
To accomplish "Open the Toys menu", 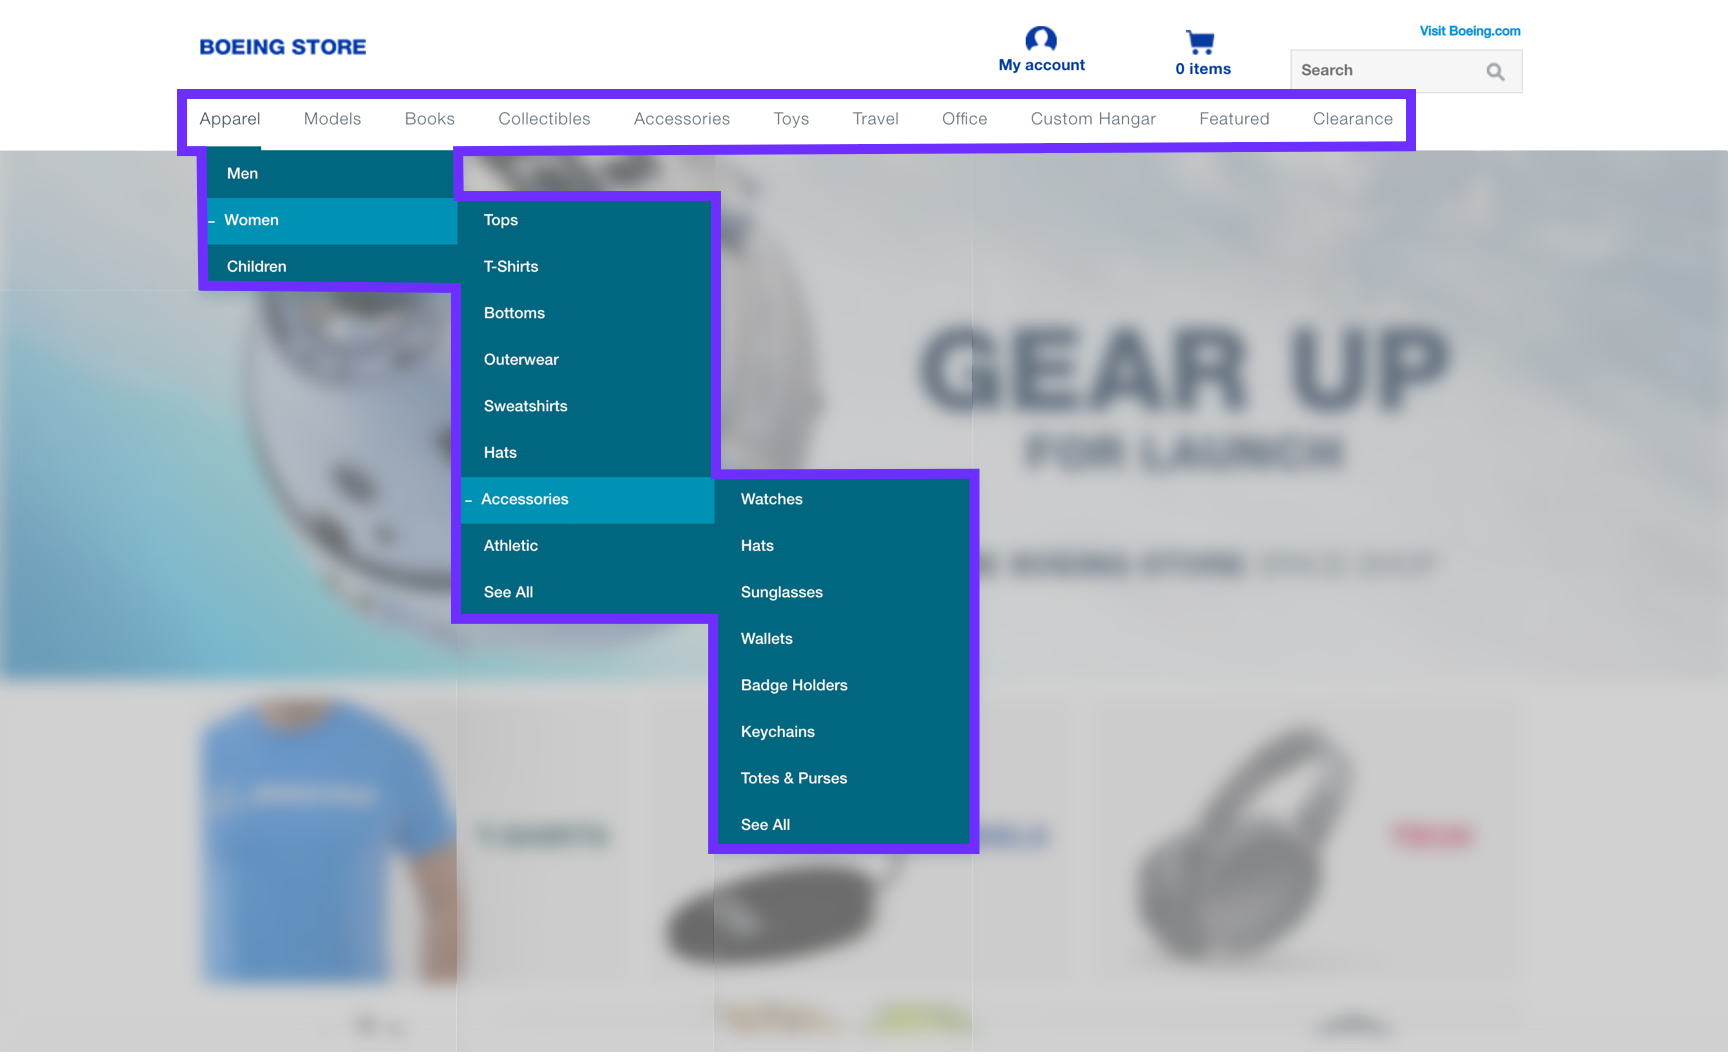I will 792,119.
